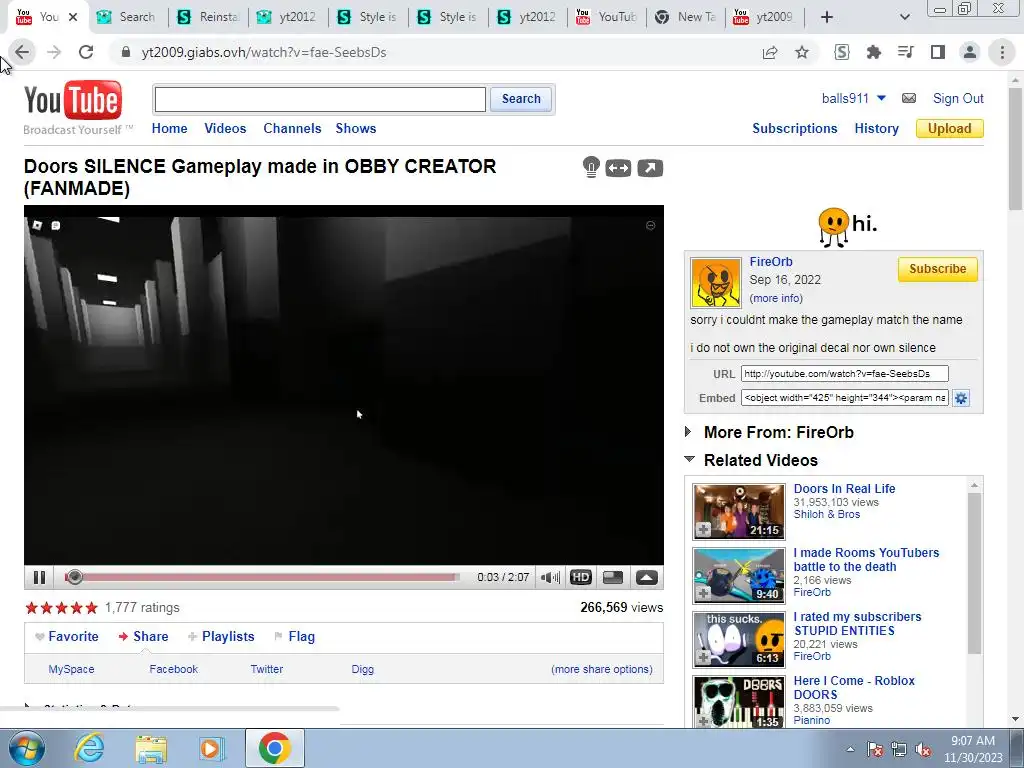Open 'I made Rooms YouTubers battle' link
The width and height of the screenshot is (1024, 768).
coord(866,560)
